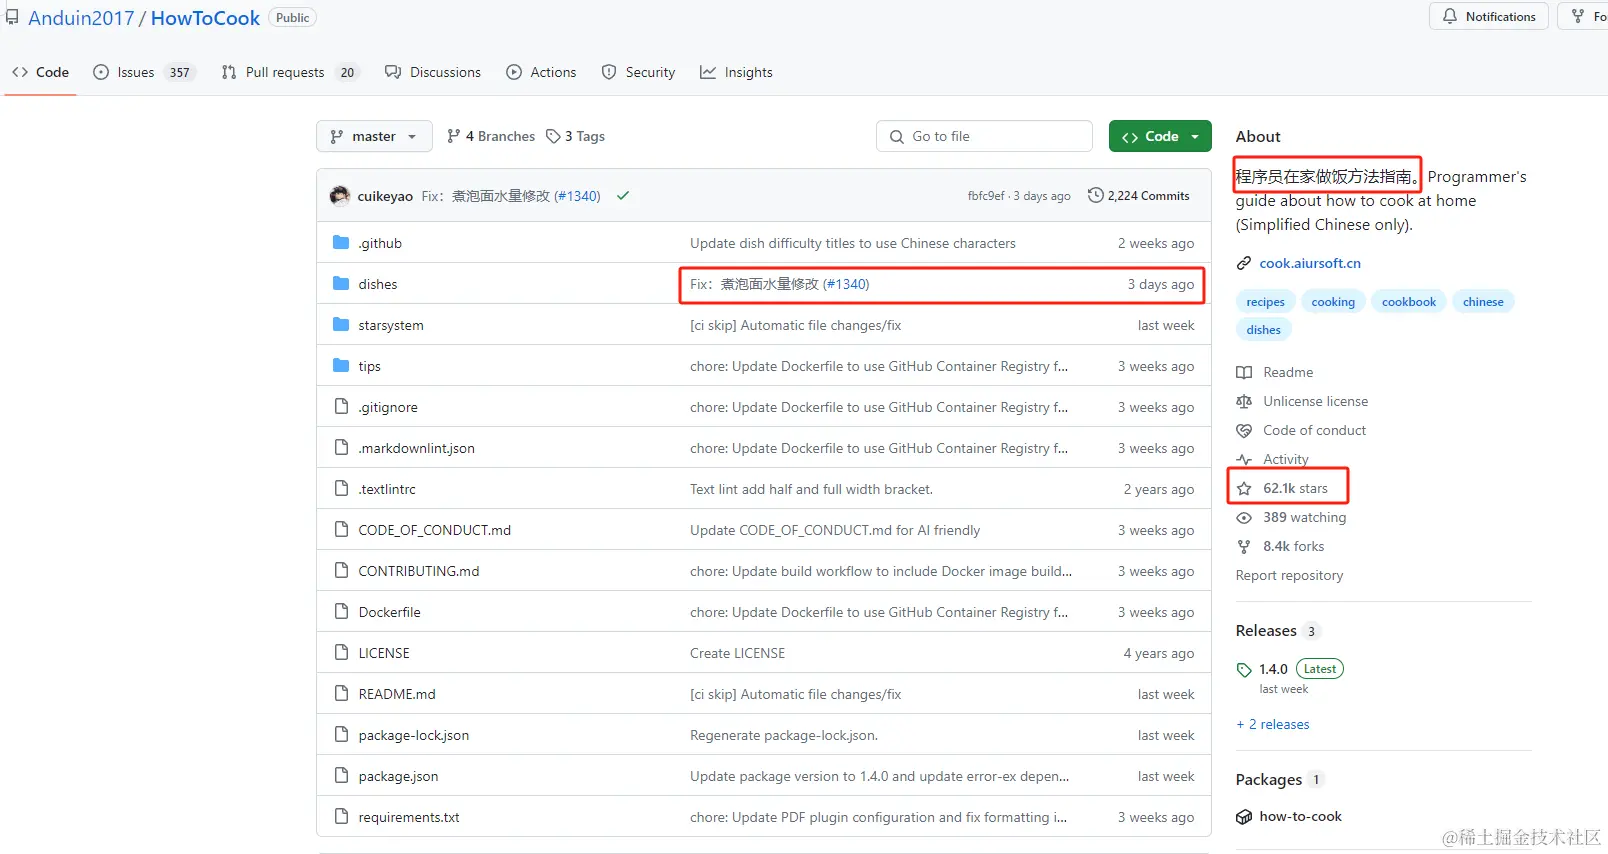Open the Code tab
The height and width of the screenshot is (854, 1608).
pyautogui.click(x=41, y=72)
